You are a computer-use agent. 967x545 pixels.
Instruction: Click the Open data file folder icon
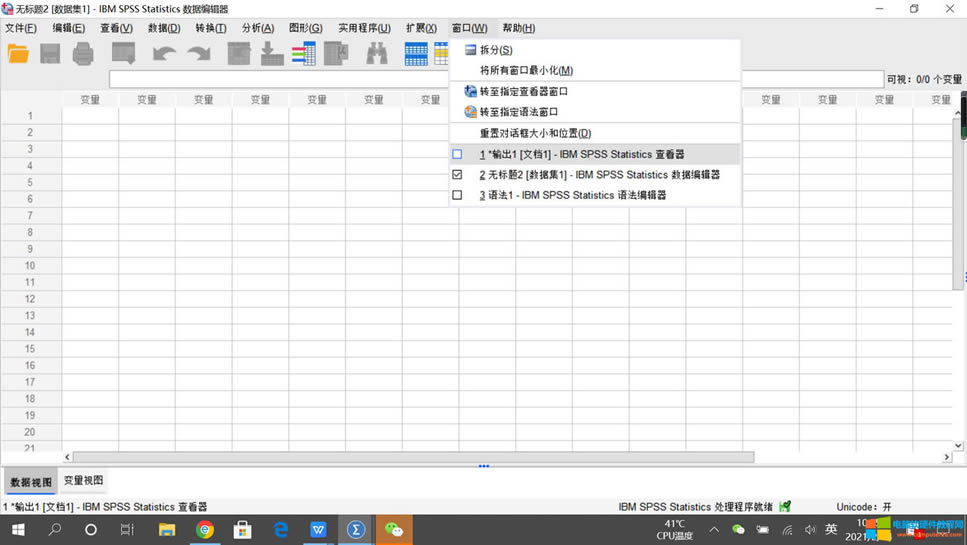(18, 54)
